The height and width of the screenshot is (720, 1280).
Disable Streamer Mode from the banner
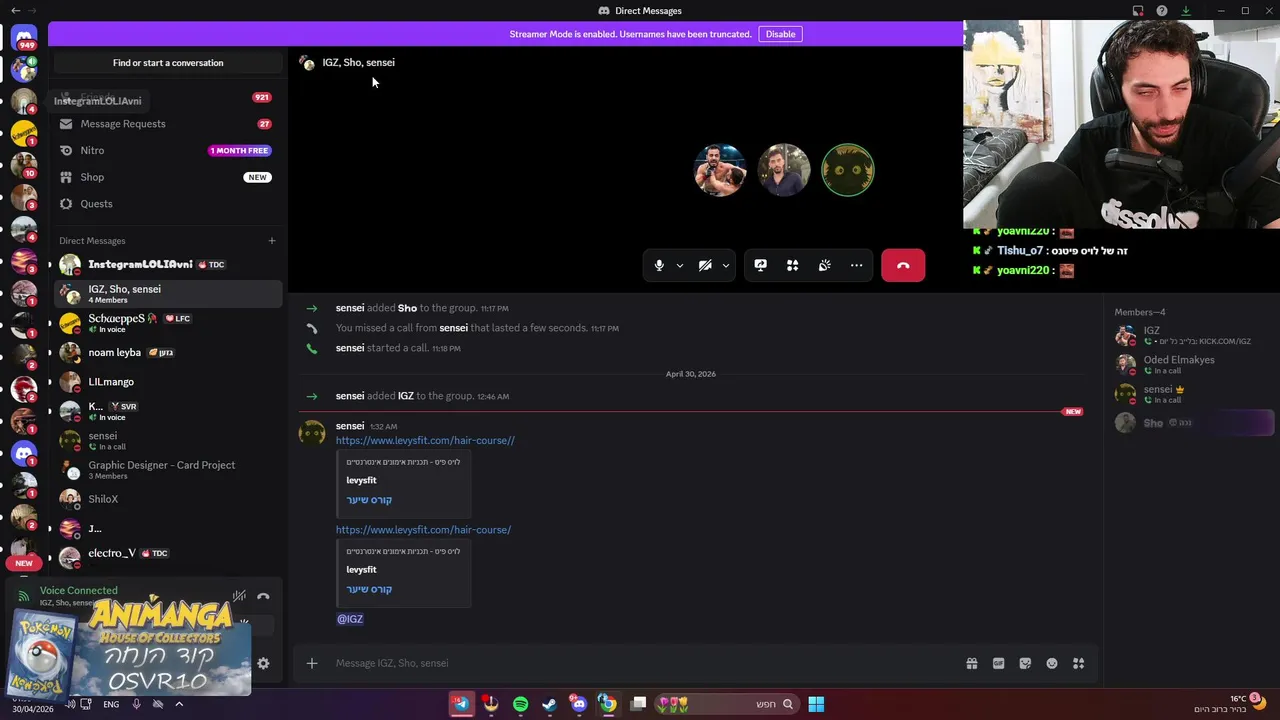pyautogui.click(x=780, y=34)
